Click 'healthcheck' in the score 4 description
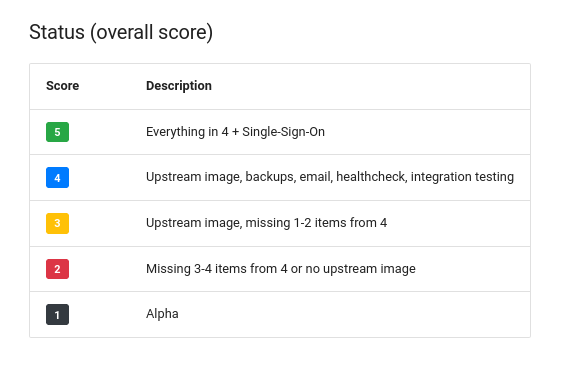This screenshot has width=567, height=370. click(371, 177)
